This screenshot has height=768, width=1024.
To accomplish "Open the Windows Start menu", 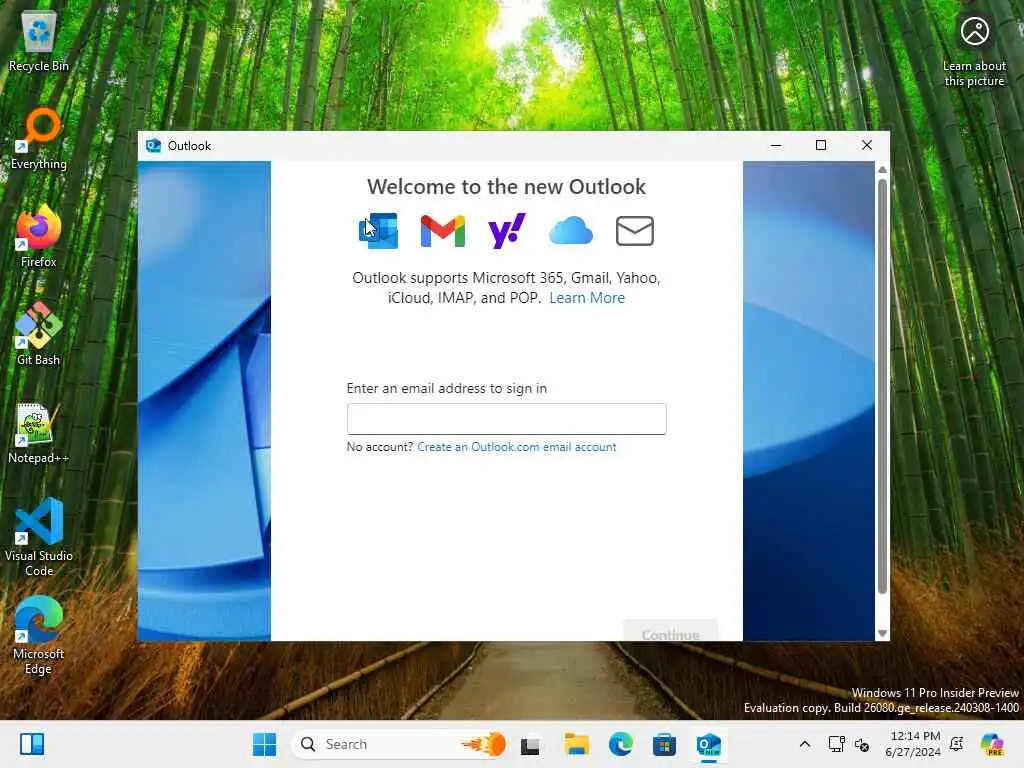I will (x=264, y=744).
